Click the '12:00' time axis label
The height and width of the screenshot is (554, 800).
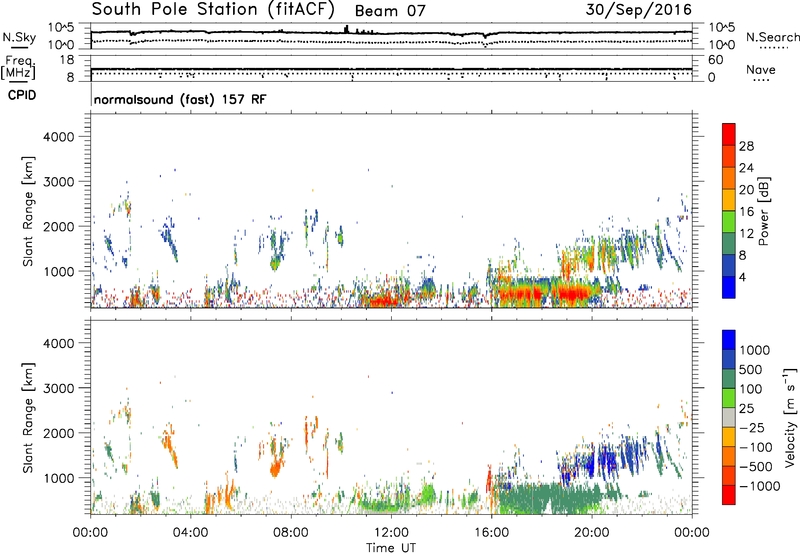click(x=391, y=533)
